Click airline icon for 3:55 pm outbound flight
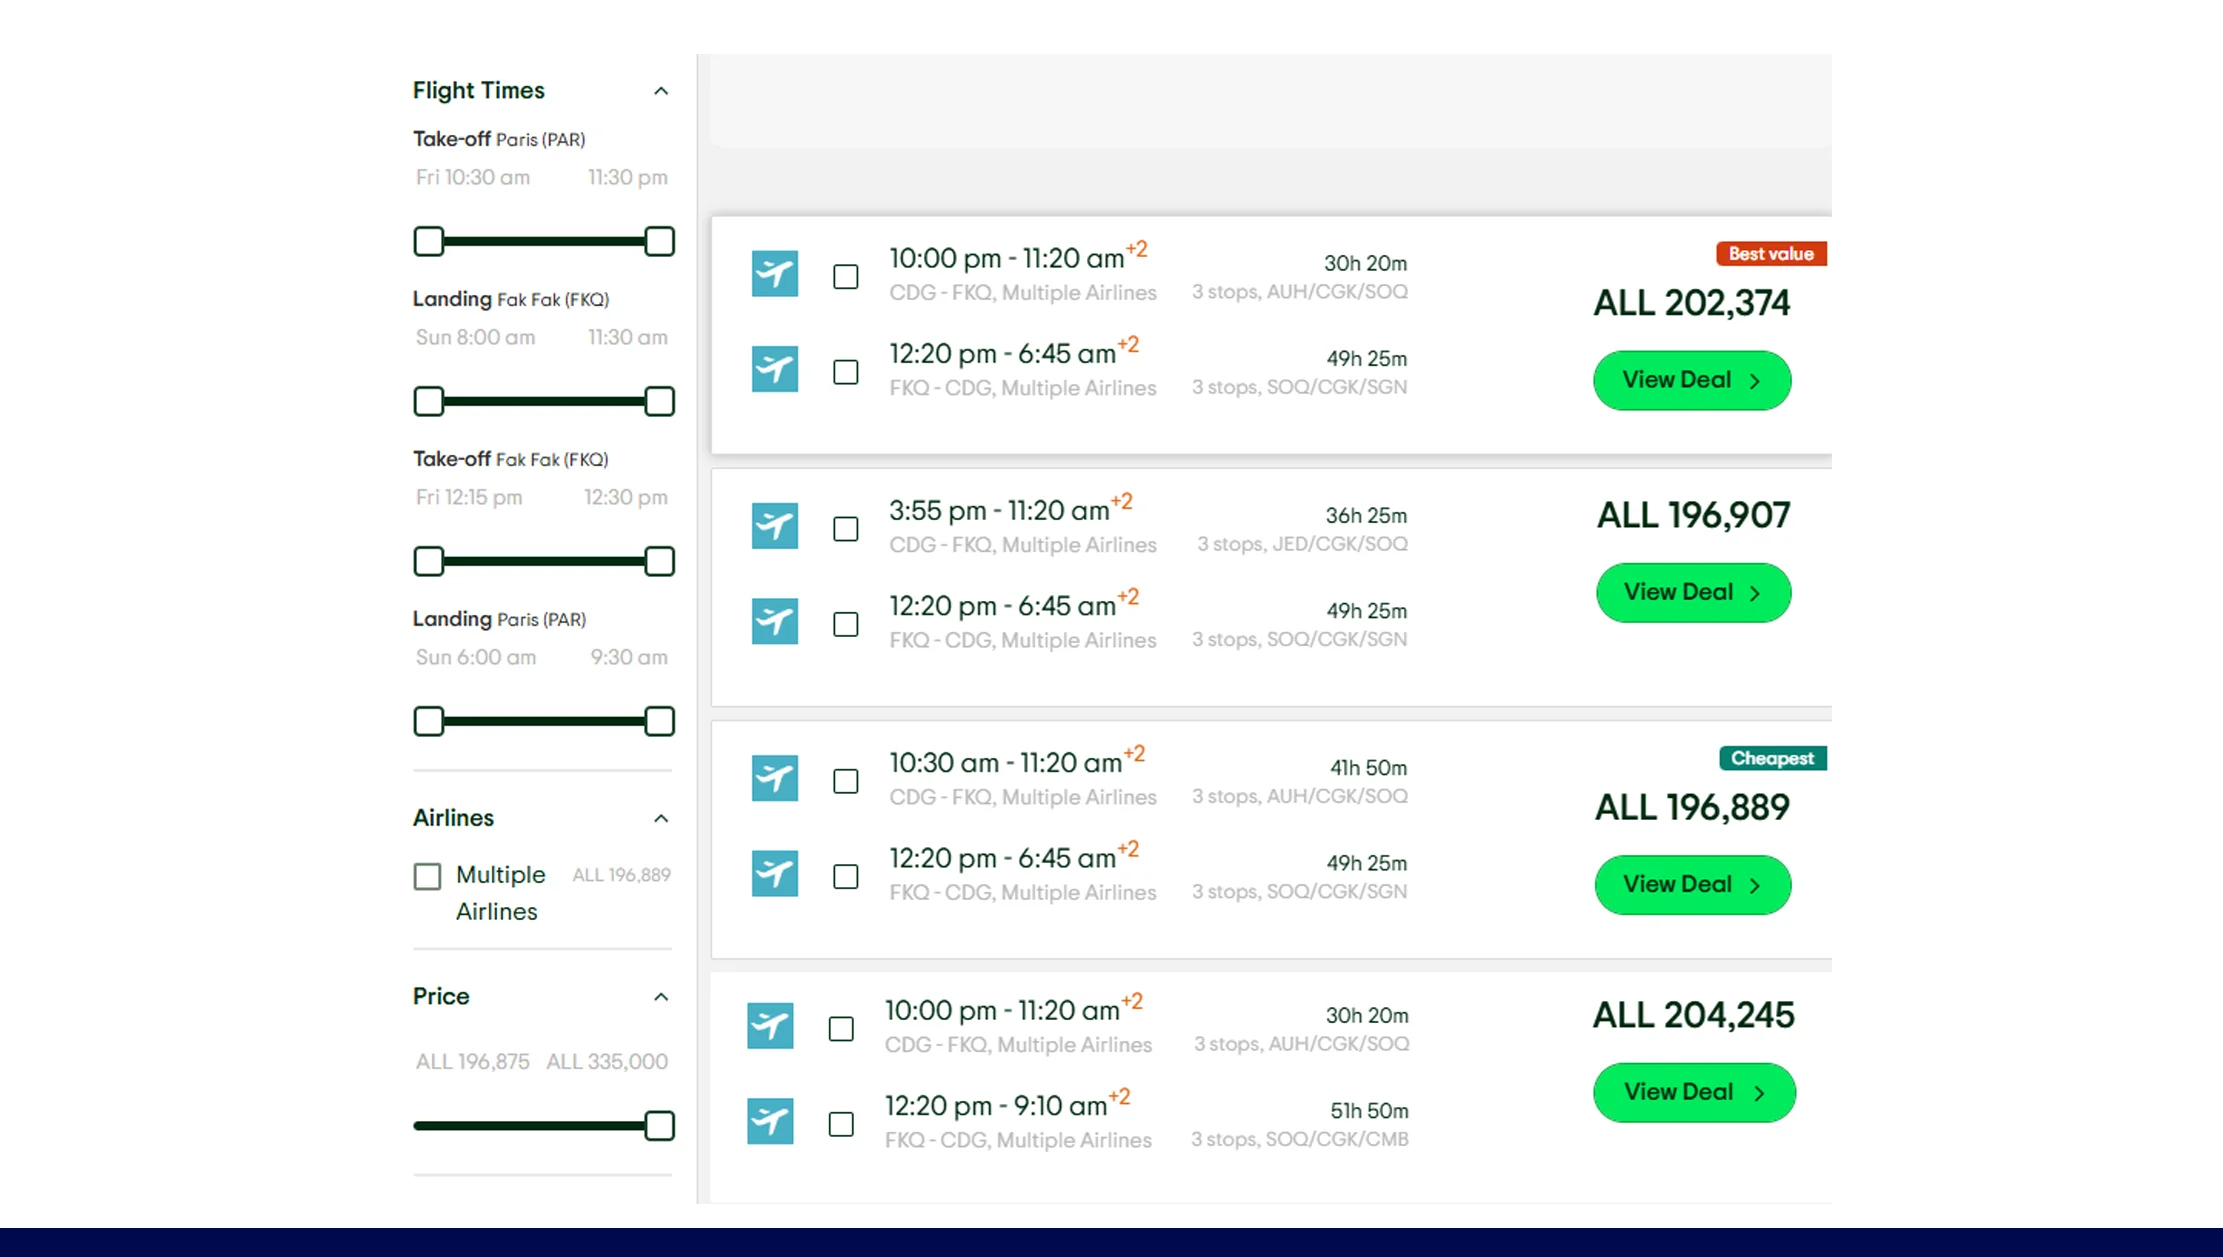Screen dimensions: 2223x1257 [x=775, y=526]
